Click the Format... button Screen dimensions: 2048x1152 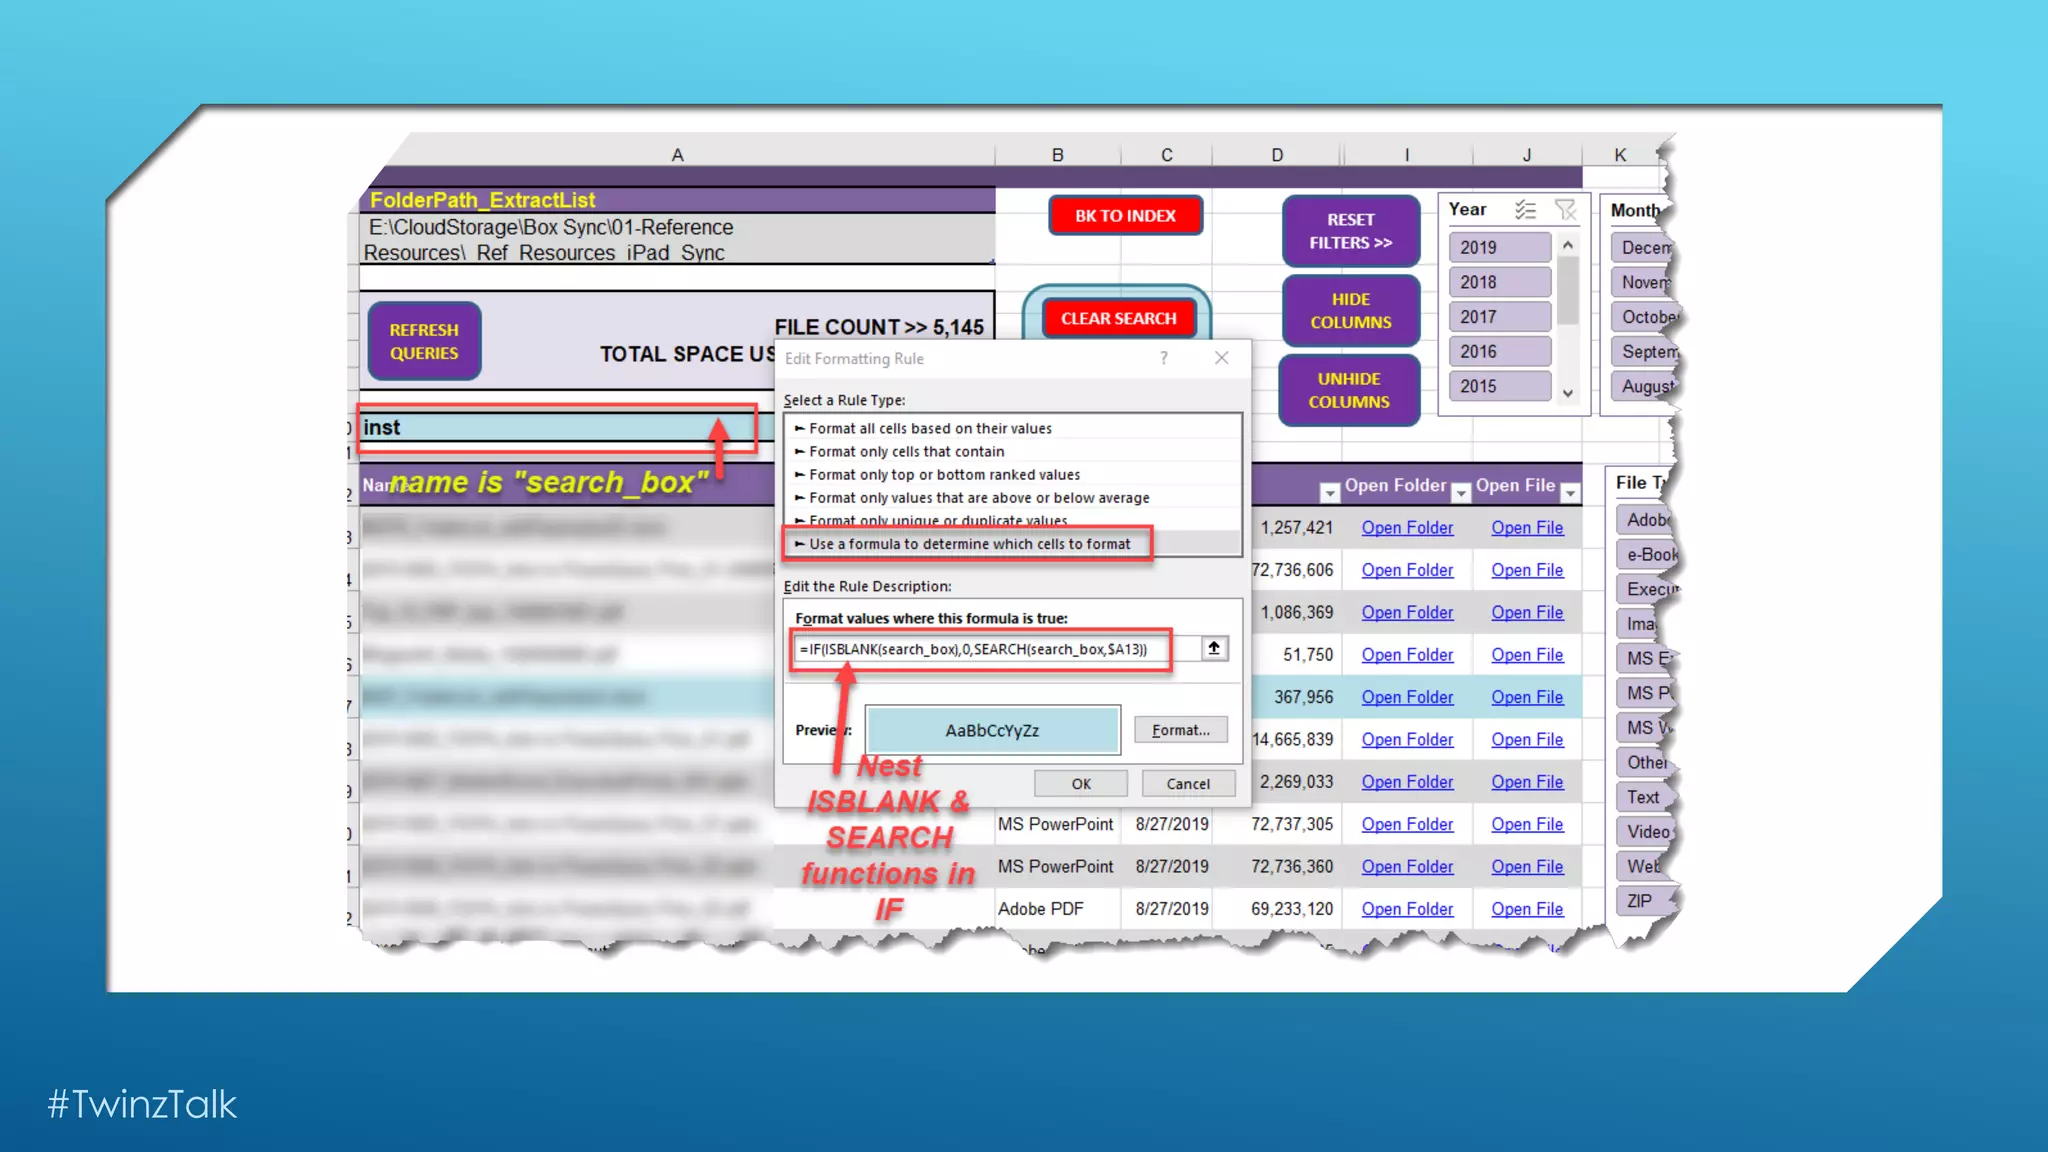click(1180, 730)
